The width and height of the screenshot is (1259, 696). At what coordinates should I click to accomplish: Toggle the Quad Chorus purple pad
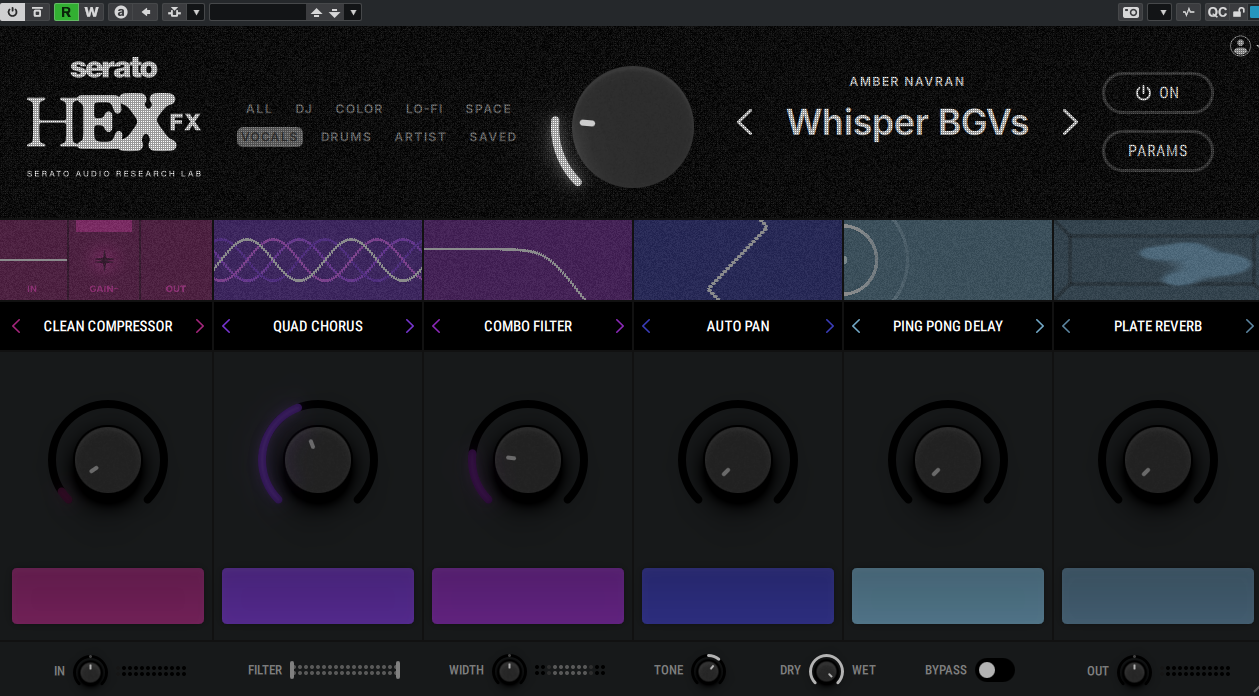tap(318, 596)
